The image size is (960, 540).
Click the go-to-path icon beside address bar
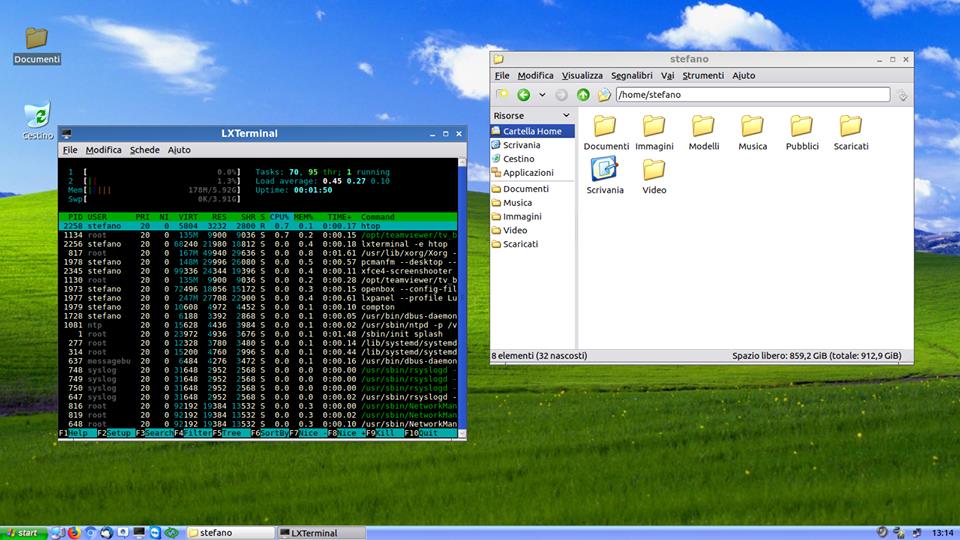[x=902, y=95]
